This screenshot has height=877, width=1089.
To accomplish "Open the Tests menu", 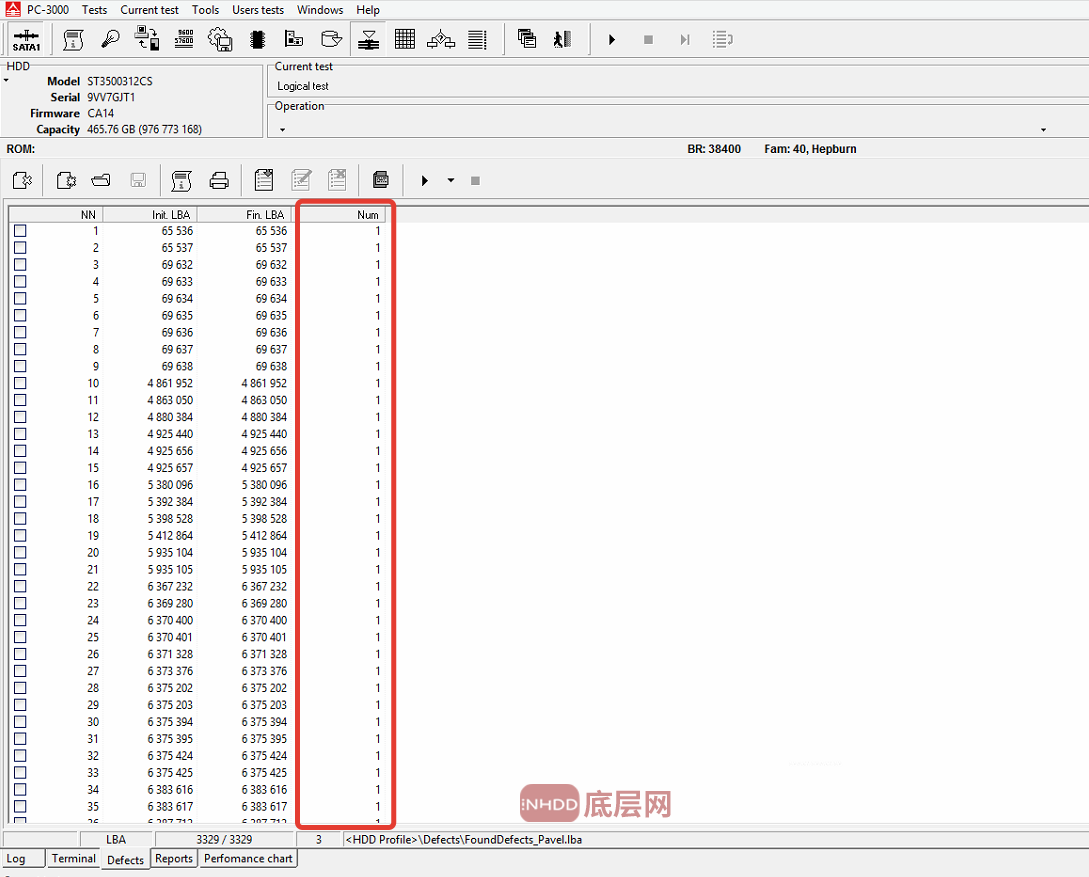I will click(94, 10).
